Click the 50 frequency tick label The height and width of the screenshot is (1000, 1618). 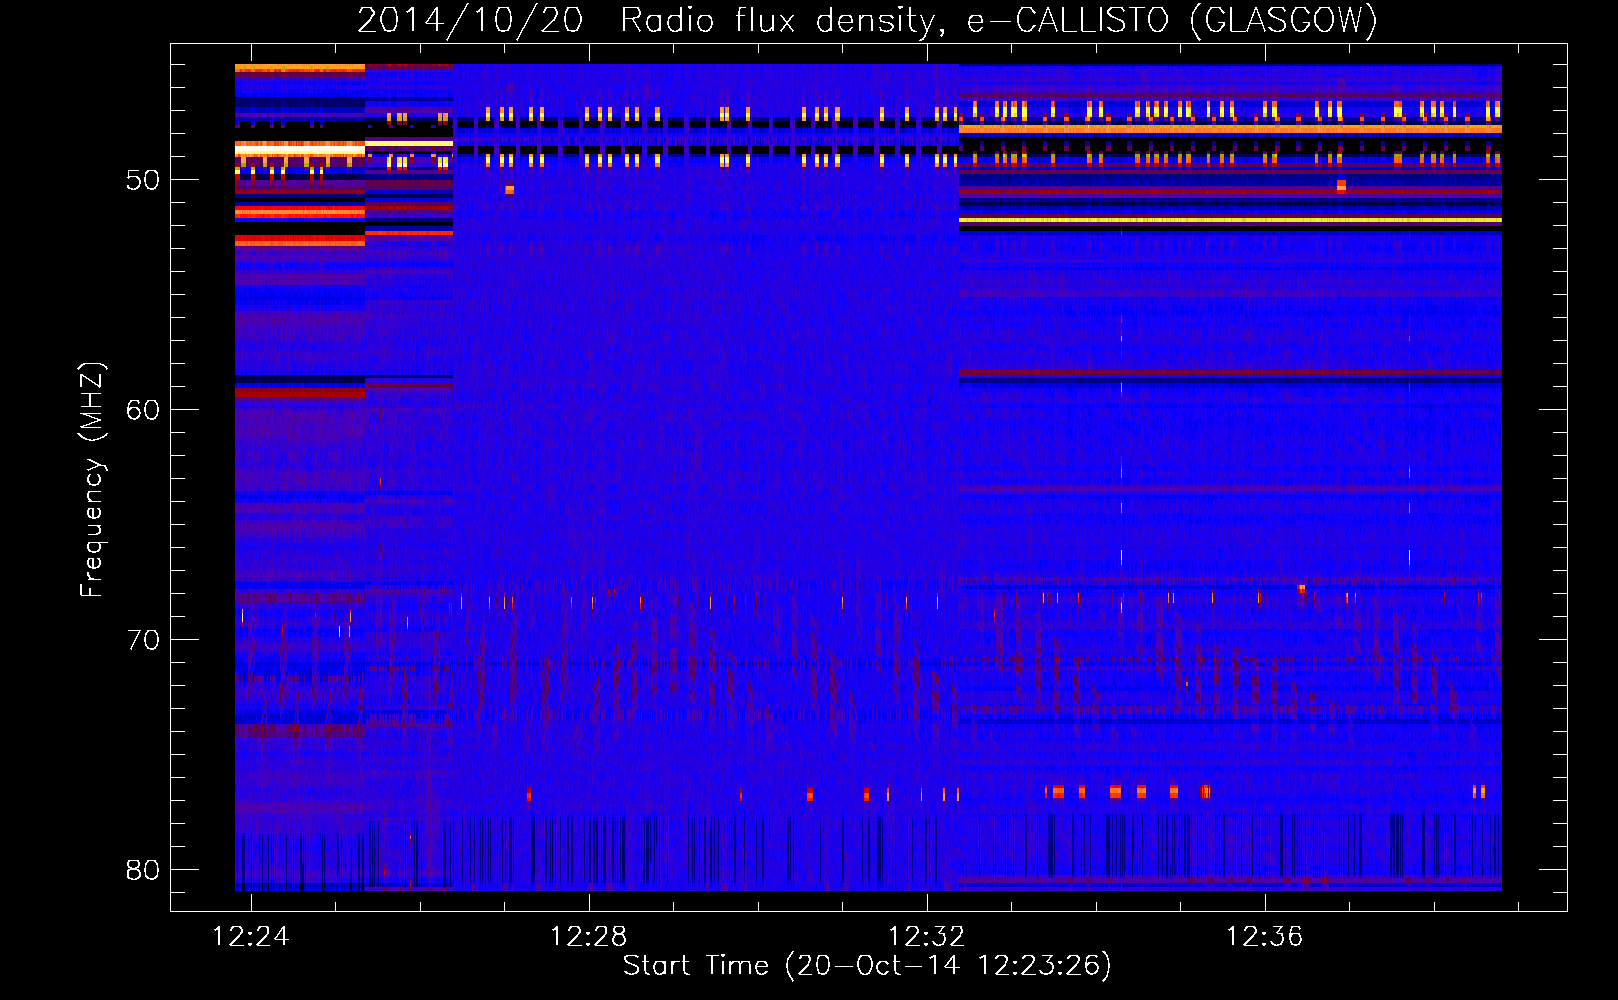point(143,180)
